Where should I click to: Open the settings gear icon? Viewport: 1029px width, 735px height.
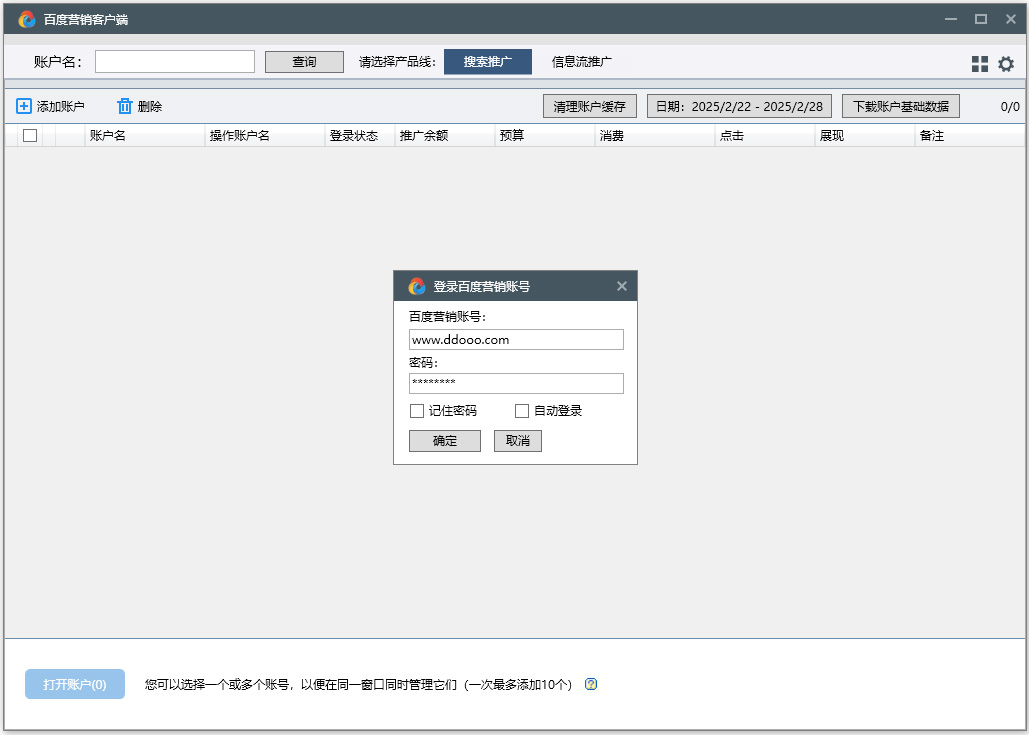point(1007,63)
